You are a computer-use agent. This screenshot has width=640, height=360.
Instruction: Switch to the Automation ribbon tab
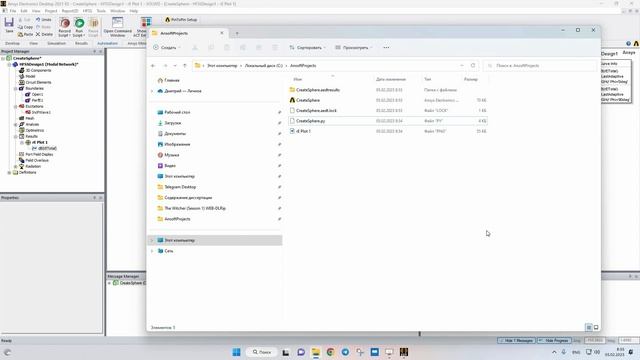point(107,43)
